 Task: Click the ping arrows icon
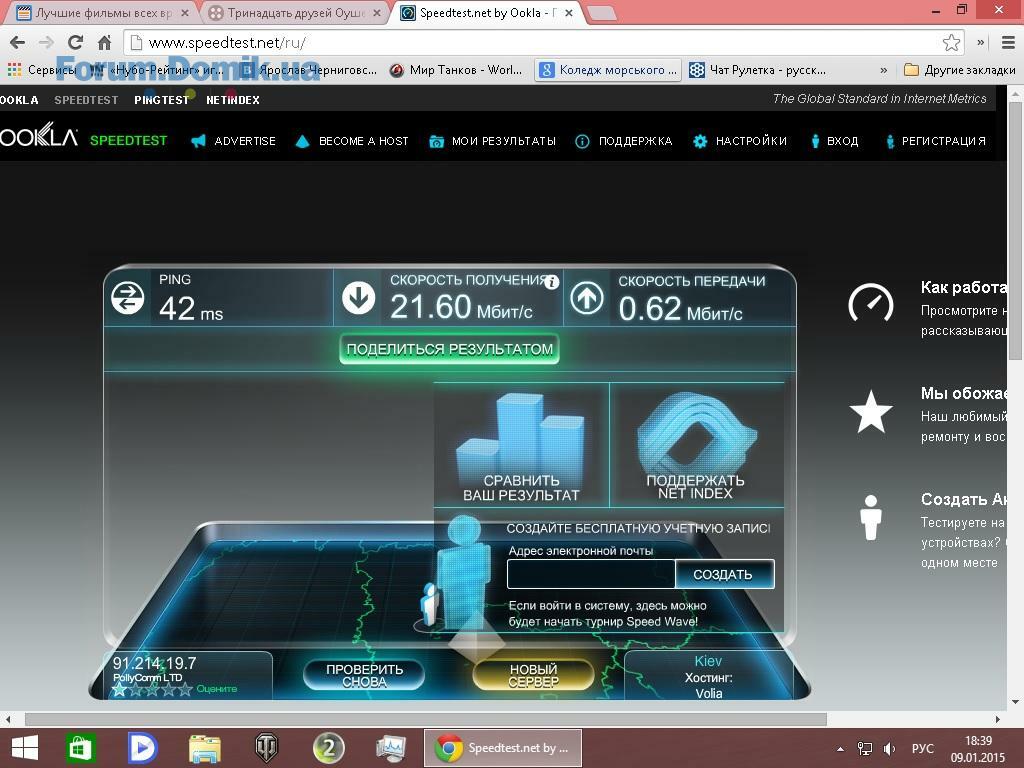[x=128, y=298]
